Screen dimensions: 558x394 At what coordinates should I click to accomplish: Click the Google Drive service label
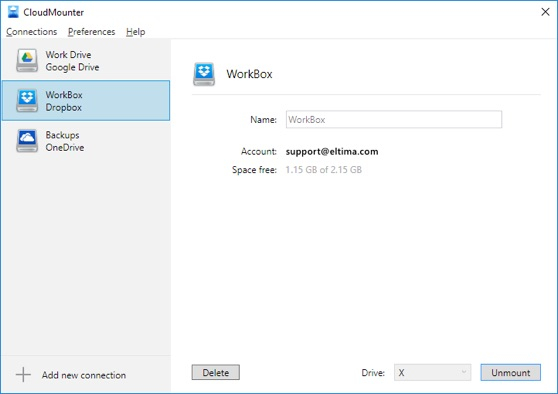pos(72,67)
